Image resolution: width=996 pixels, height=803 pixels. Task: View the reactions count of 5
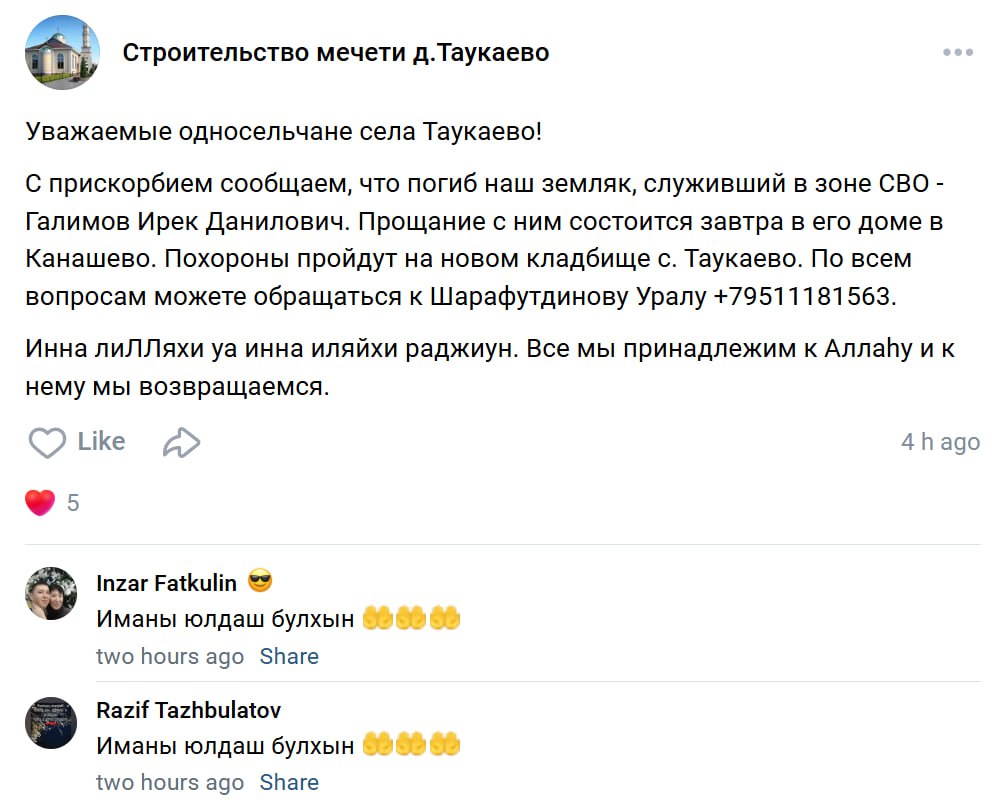coord(73,503)
